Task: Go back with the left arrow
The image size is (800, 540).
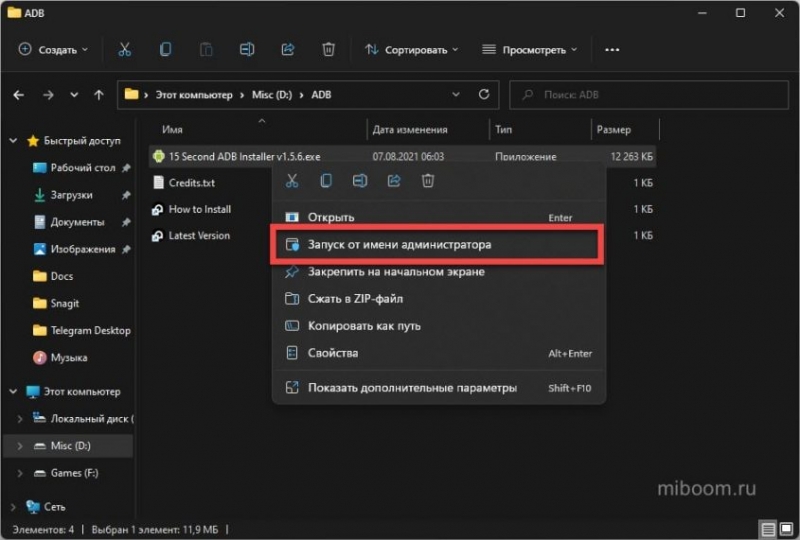Action: (19, 95)
